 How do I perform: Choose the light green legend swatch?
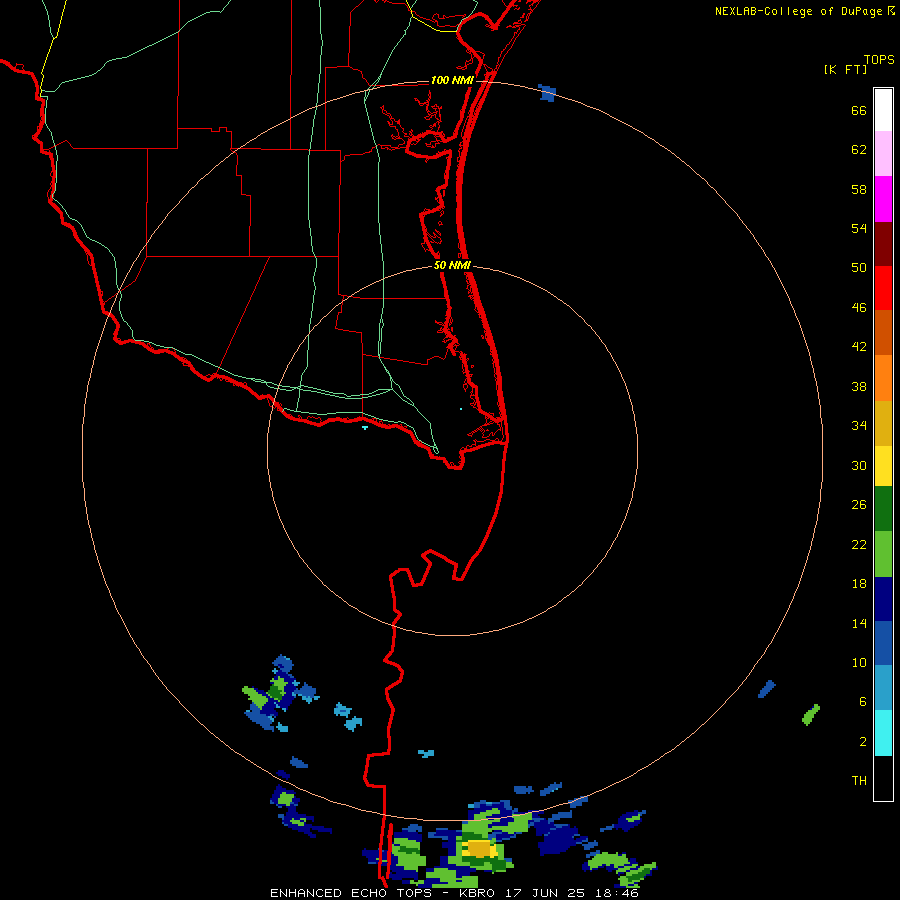(x=883, y=554)
